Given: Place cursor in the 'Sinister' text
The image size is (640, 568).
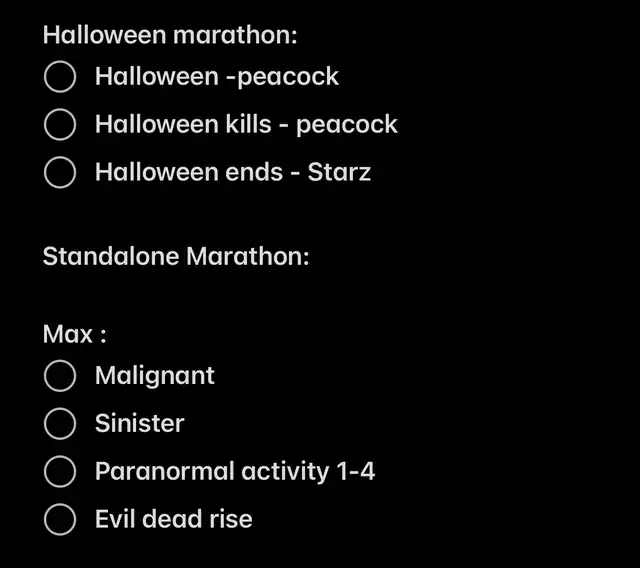Looking at the screenshot, I should click(x=140, y=423).
